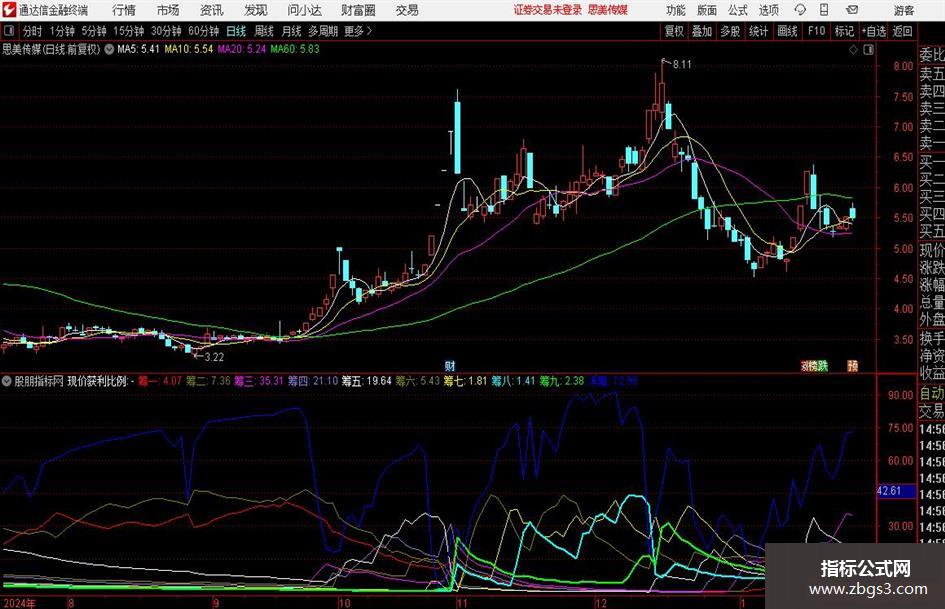Switch to 1分钟 period
The width and height of the screenshot is (945, 609).
[x=62, y=31]
